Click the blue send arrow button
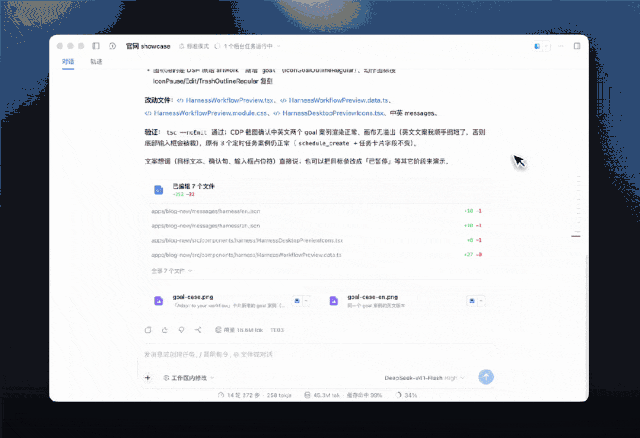Viewport: 640px width, 438px height. pos(486,377)
